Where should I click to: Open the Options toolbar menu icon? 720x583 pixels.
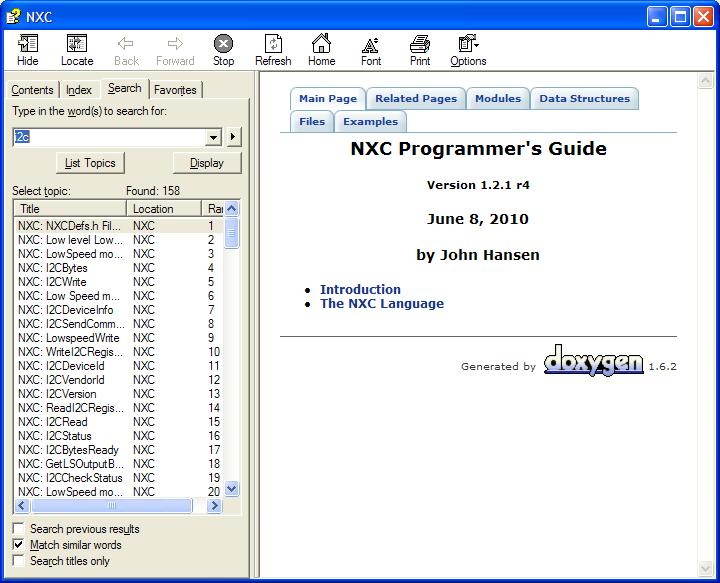coord(468,44)
